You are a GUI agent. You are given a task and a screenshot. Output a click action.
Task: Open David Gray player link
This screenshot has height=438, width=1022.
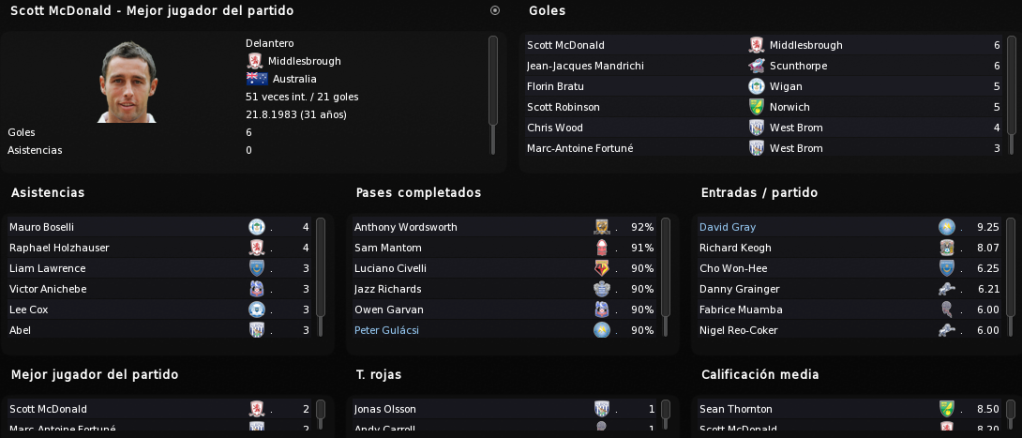[727, 227]
